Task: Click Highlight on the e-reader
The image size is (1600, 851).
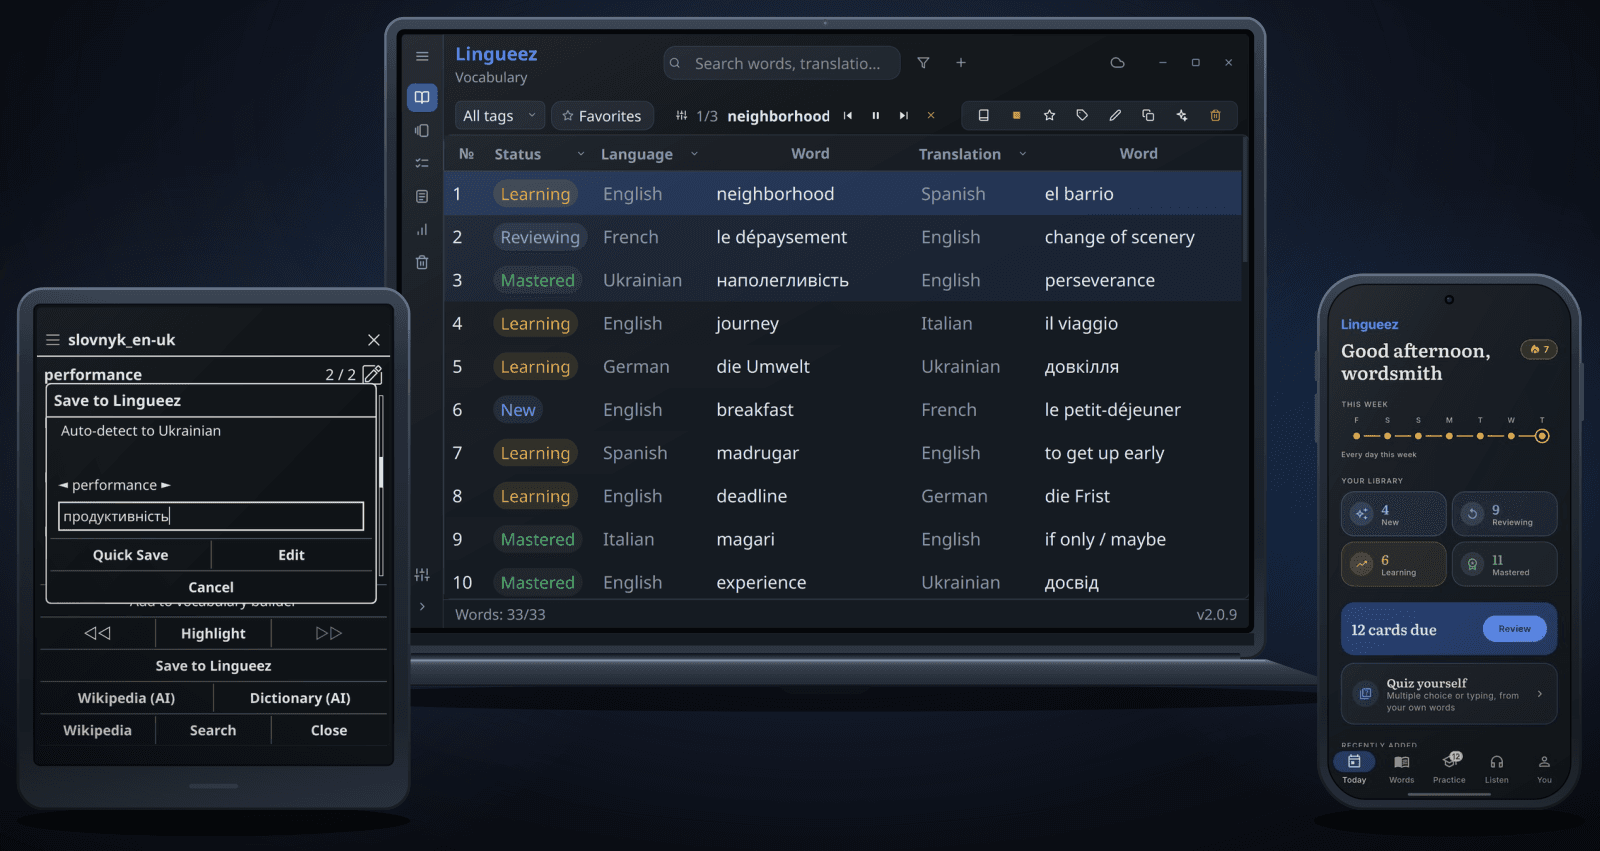Action: click(213, 633)
